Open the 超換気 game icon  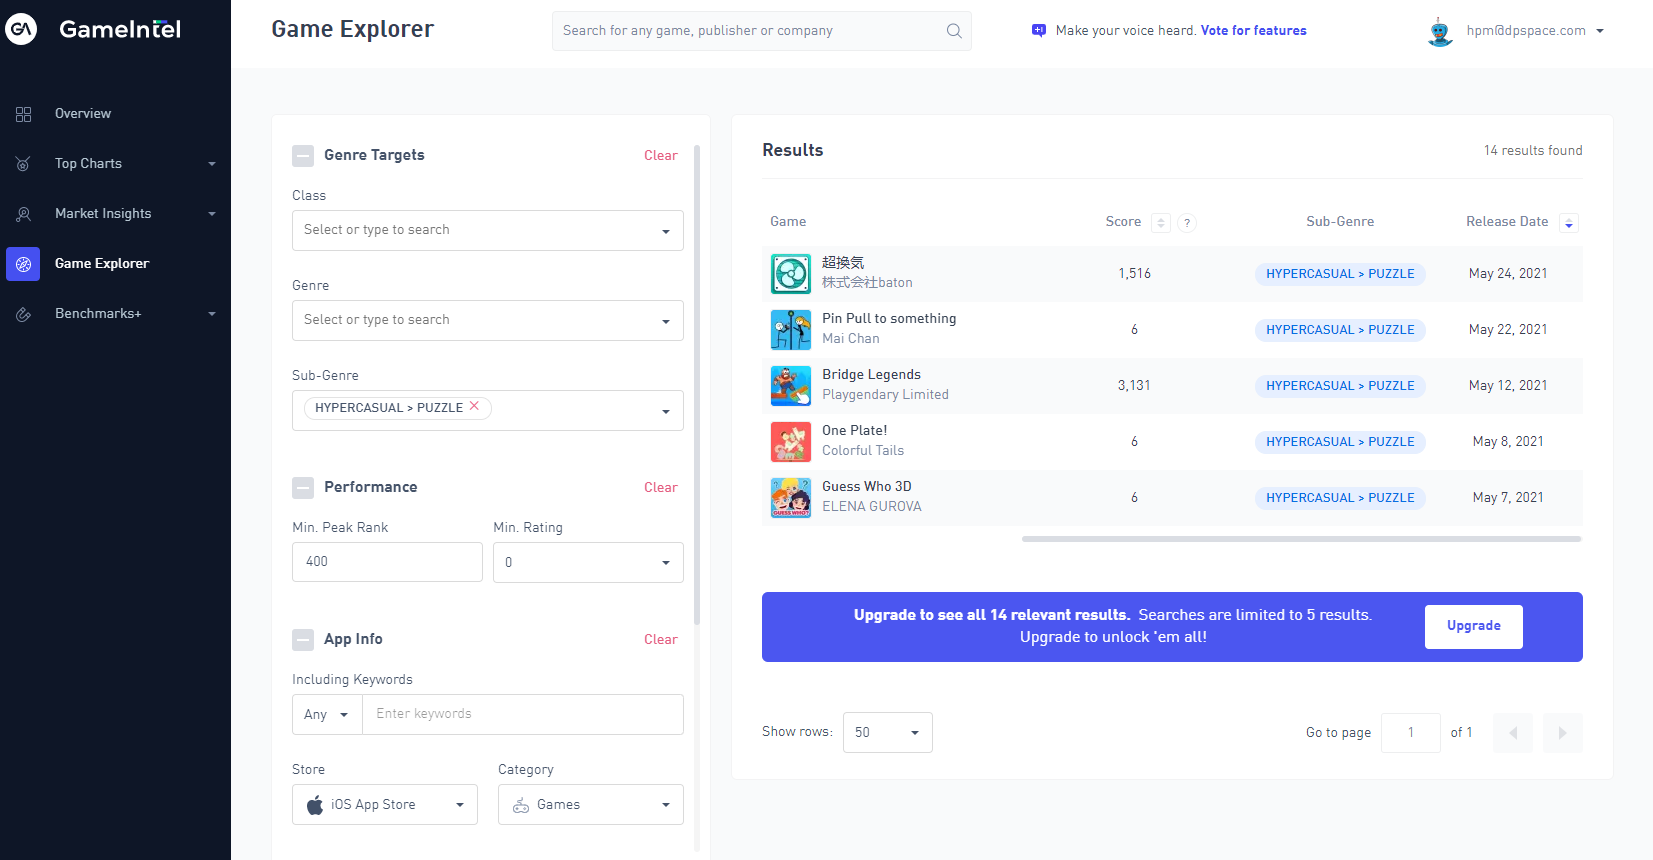pyautogui.click(x=791, y=274)
